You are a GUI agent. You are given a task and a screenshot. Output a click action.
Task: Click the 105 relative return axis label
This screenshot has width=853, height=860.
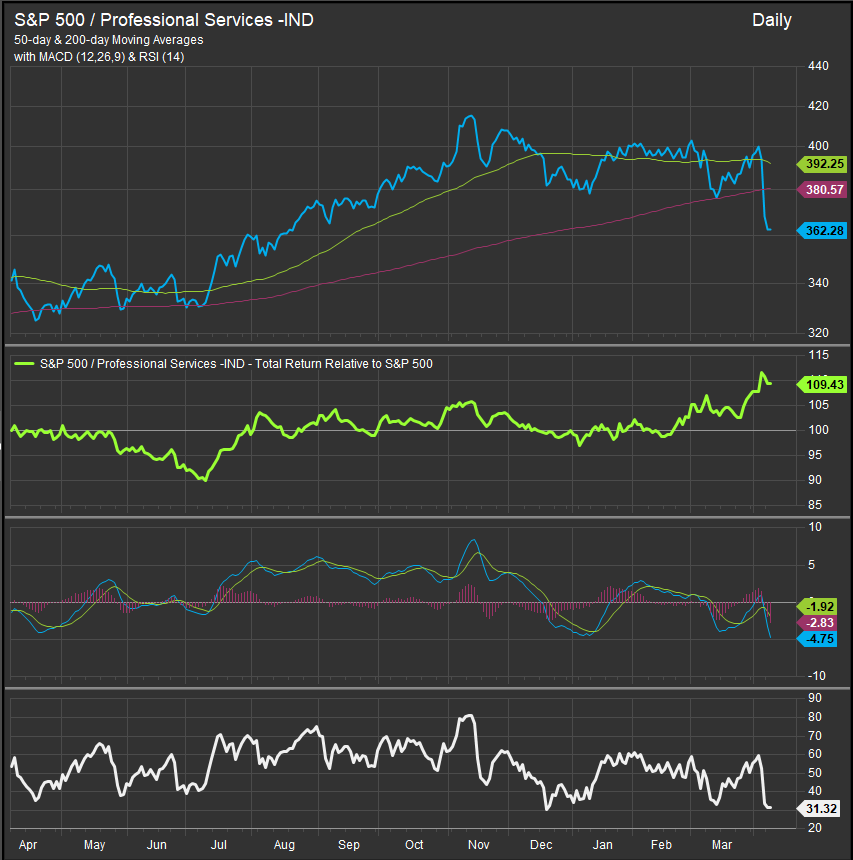[818, 405]
